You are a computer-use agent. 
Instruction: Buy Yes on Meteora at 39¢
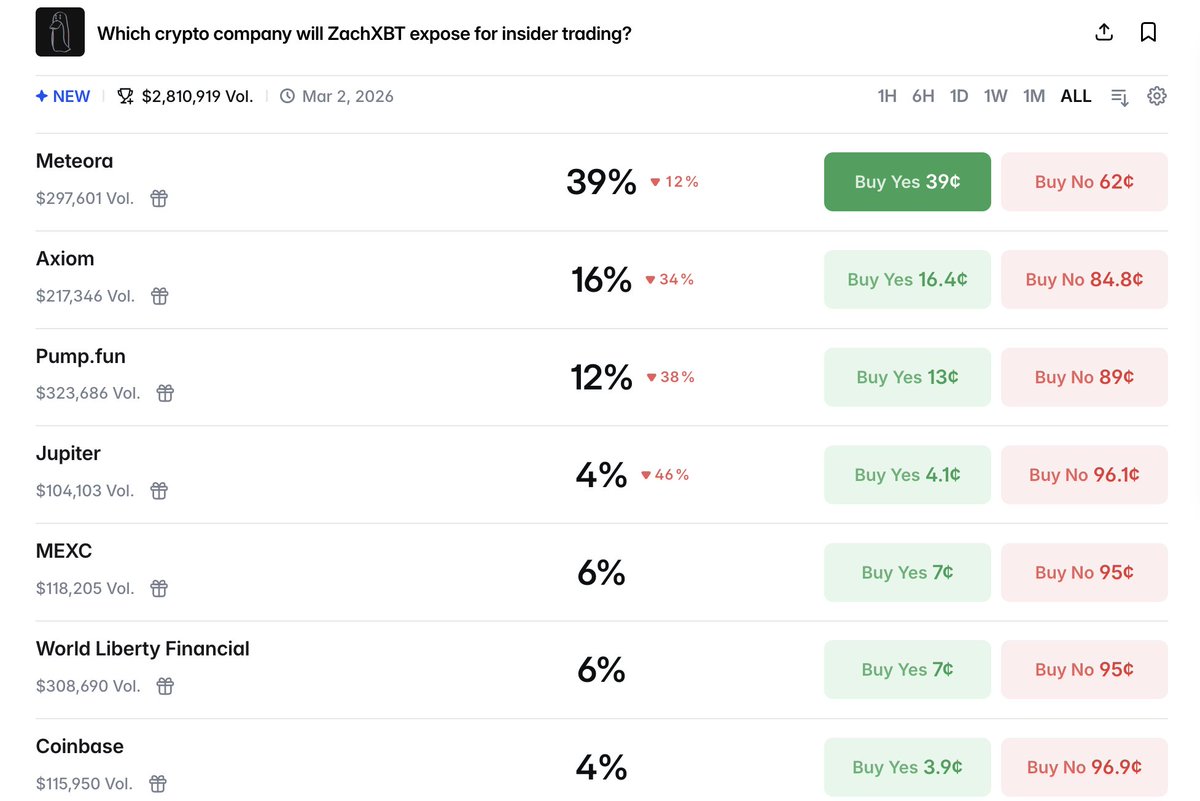click(907, 182)
